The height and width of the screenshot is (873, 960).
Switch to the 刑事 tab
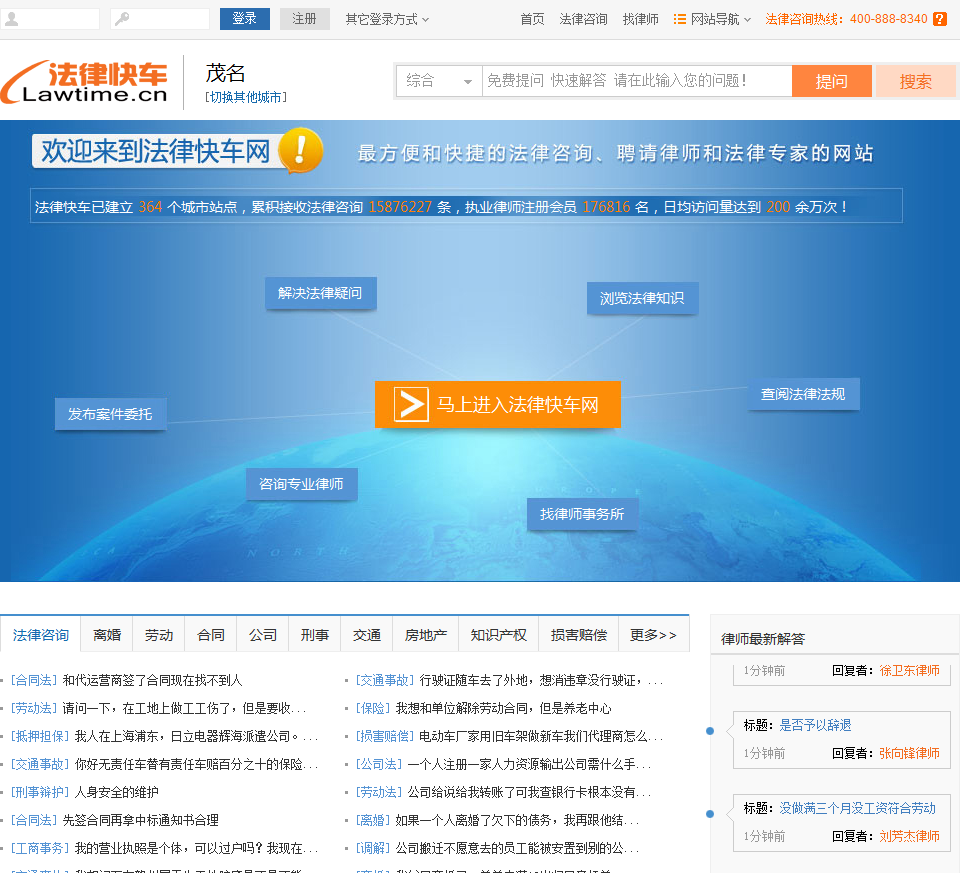[x=315, y=635]
